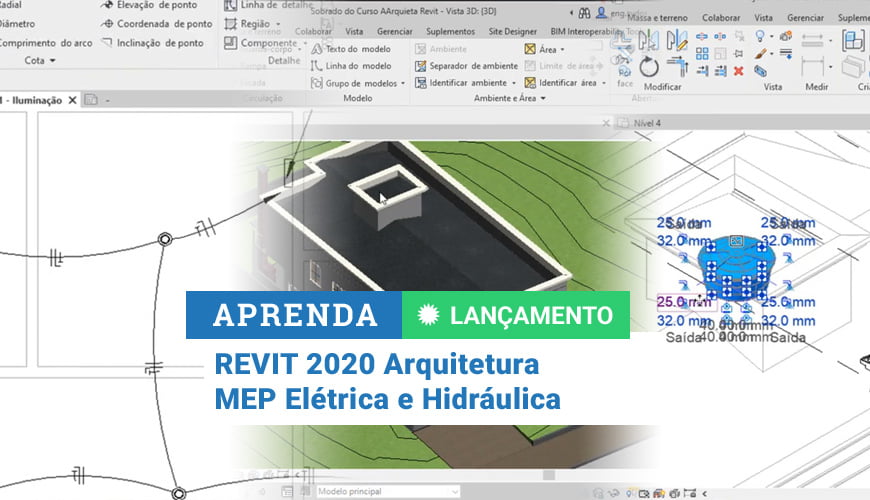Click the lines with blue arrow icon

[x=786, y=54]
